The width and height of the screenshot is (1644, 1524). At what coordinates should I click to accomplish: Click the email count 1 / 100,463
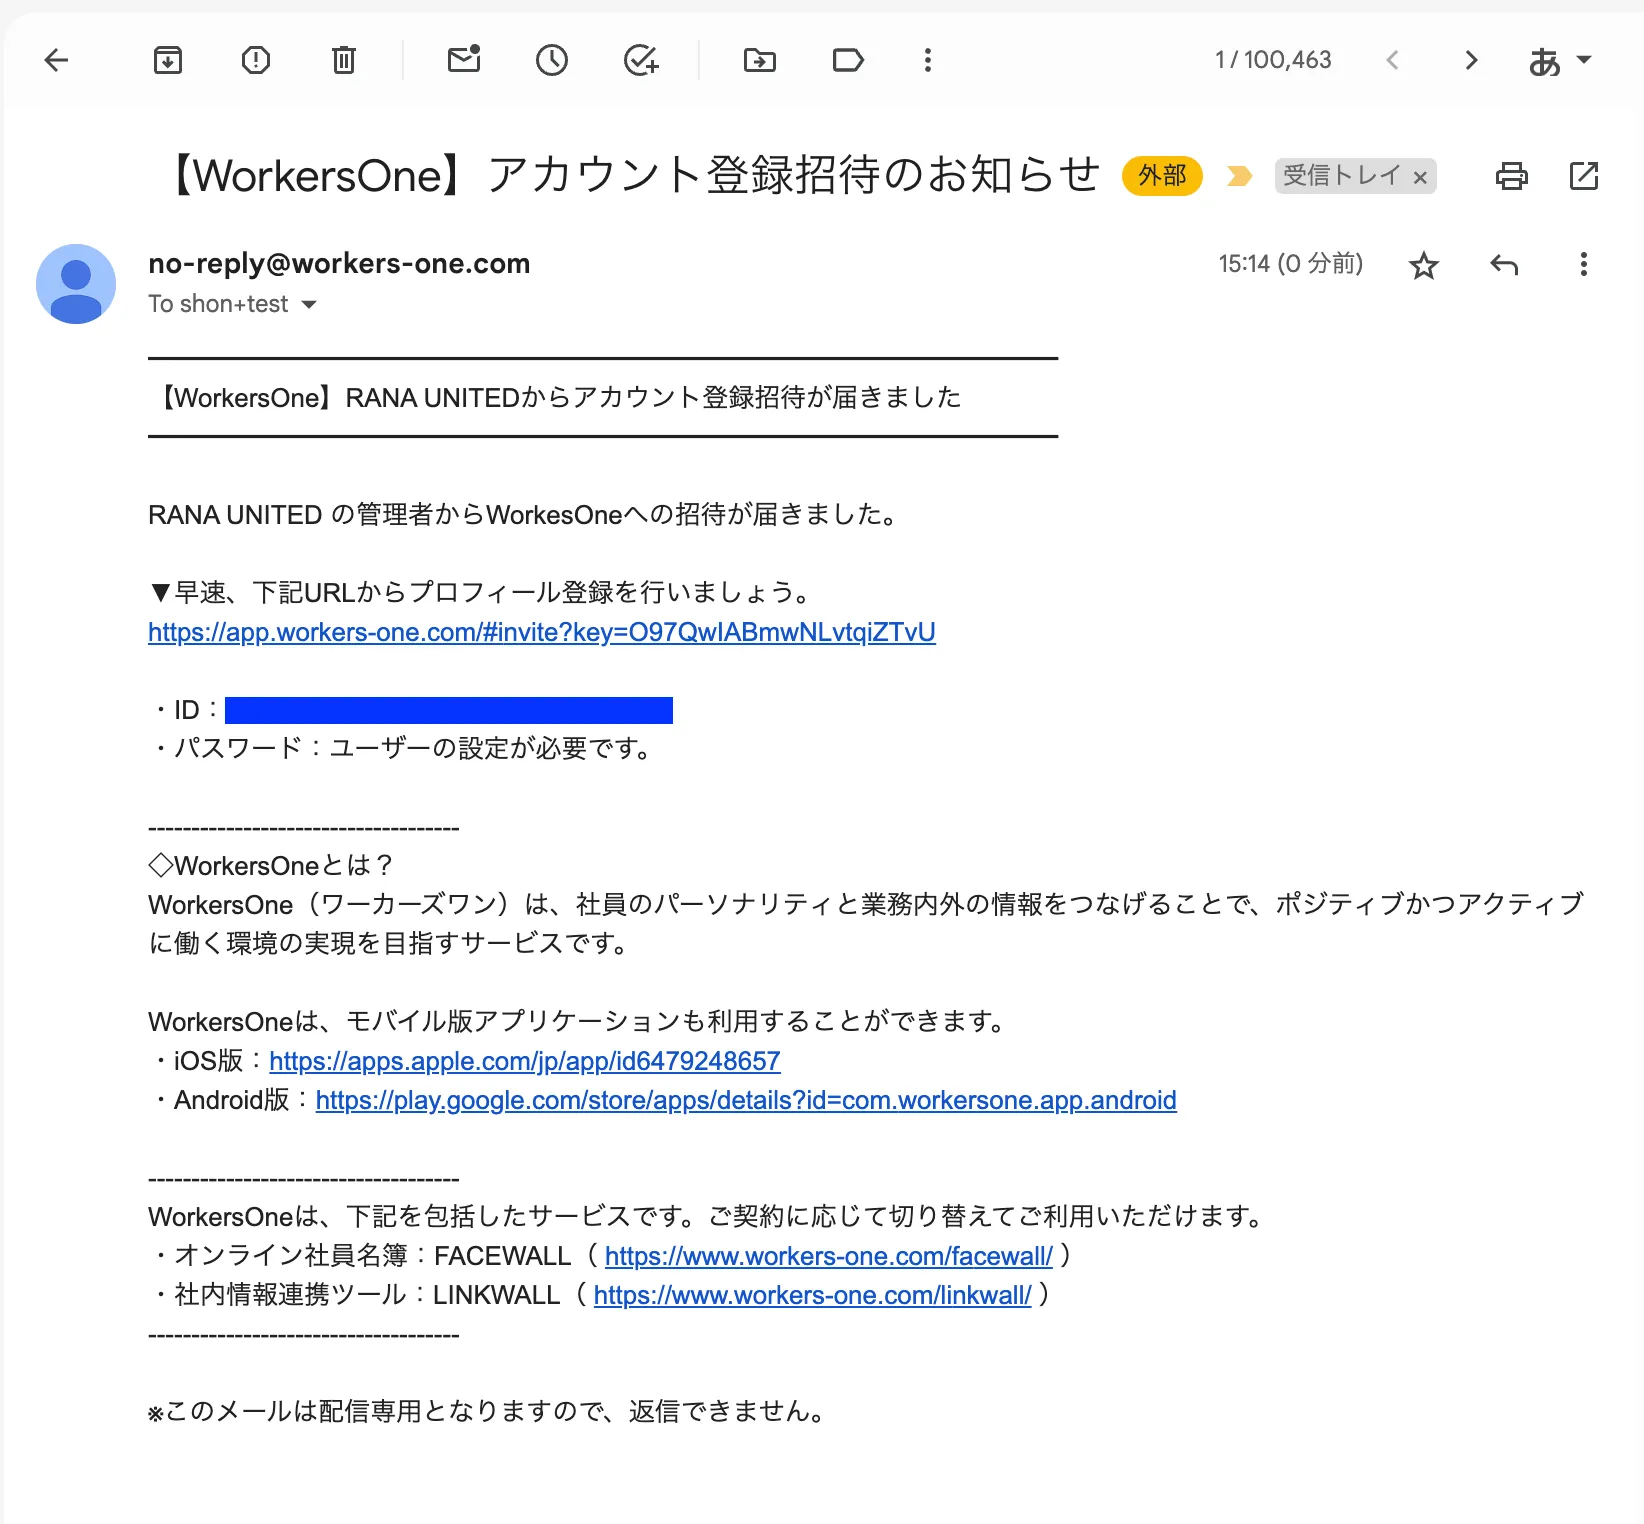(1273, 60)
